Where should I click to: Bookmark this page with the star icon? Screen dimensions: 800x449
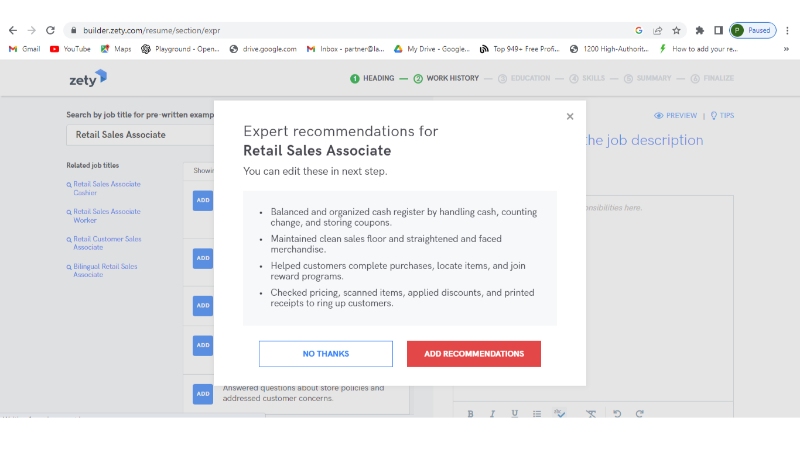[677, 30]
